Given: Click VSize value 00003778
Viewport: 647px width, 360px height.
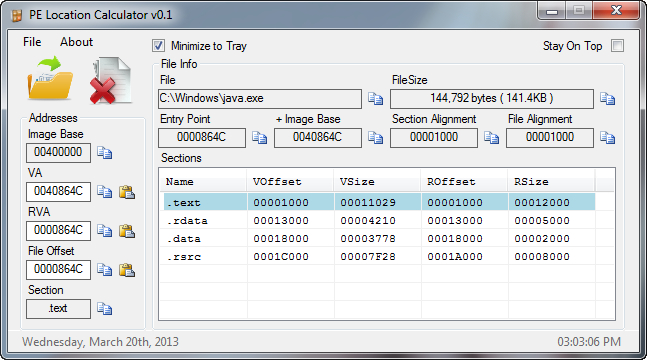Looking at the screenshot, I should click(x=368, y=239).
